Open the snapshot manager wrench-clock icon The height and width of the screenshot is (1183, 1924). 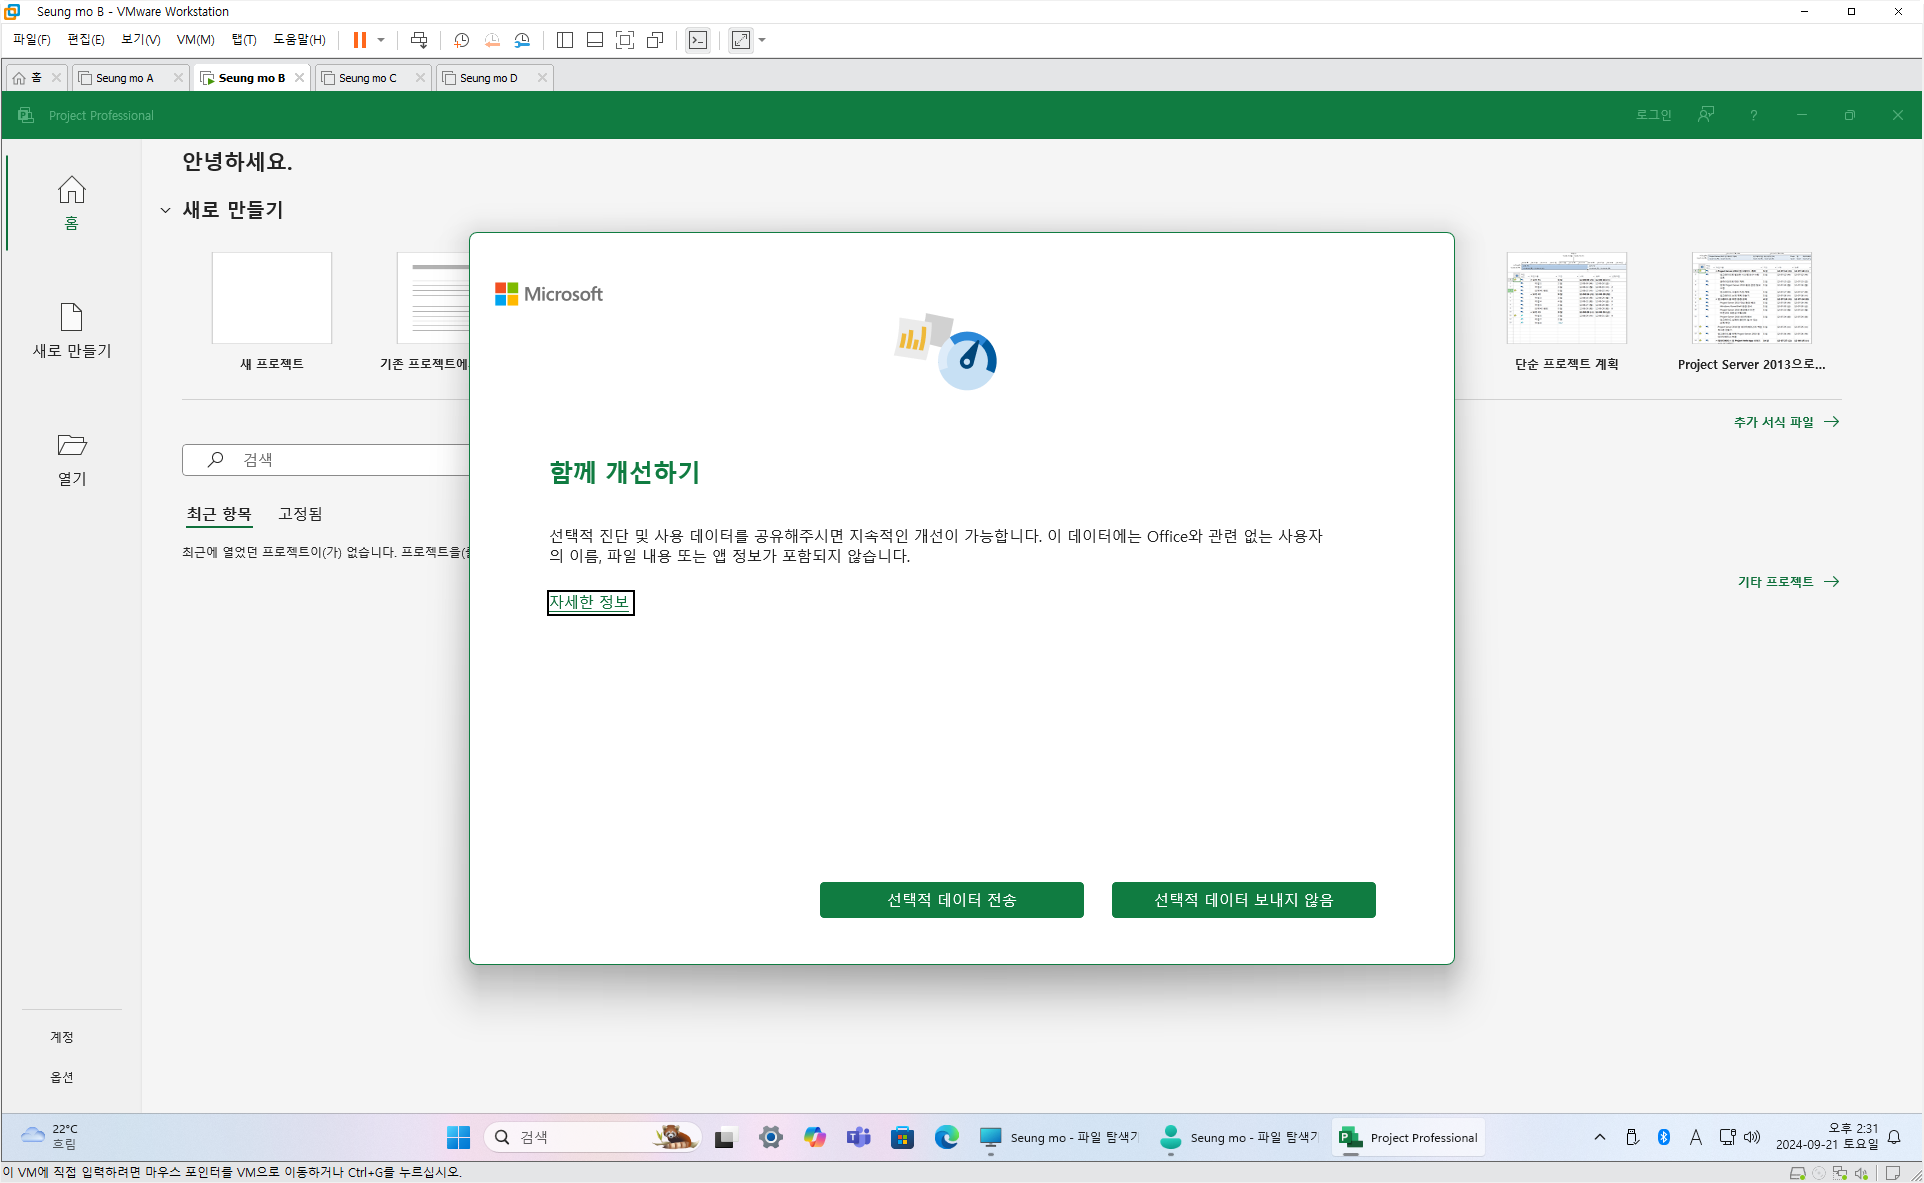[522, 40]
